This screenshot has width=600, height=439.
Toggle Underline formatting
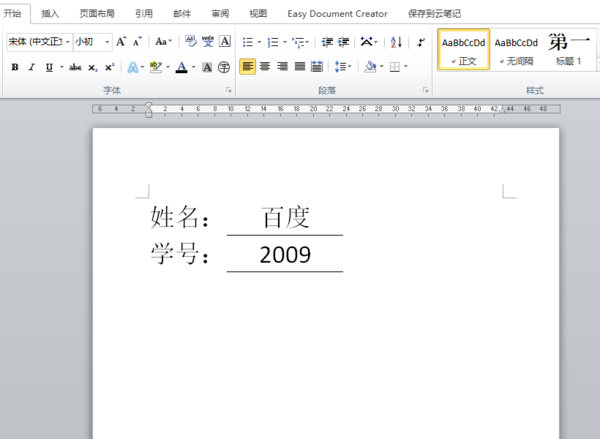tap(49, 67)
